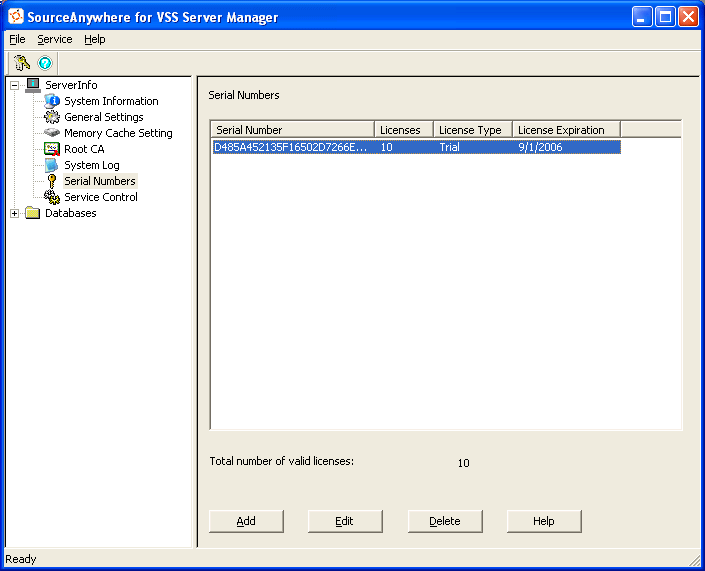This screenshot has width=705, height=571.
Task: Click the blue question mark help icon
Action: [45, 62]
